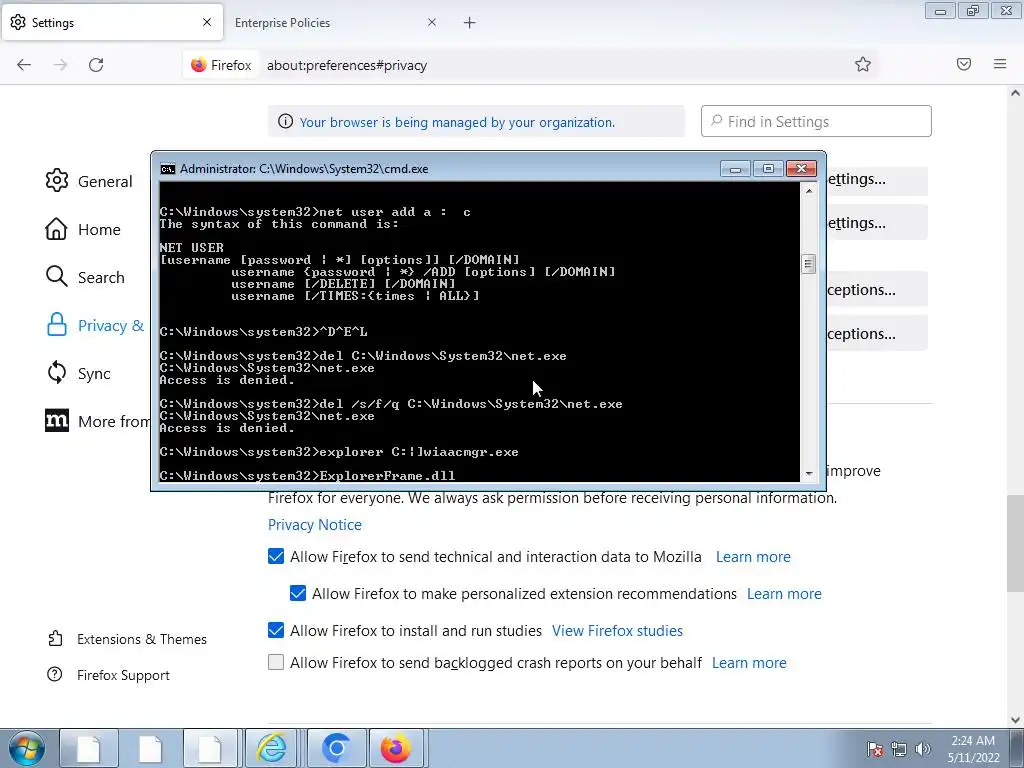Click the second blank document taskbar item

point(150,748)
